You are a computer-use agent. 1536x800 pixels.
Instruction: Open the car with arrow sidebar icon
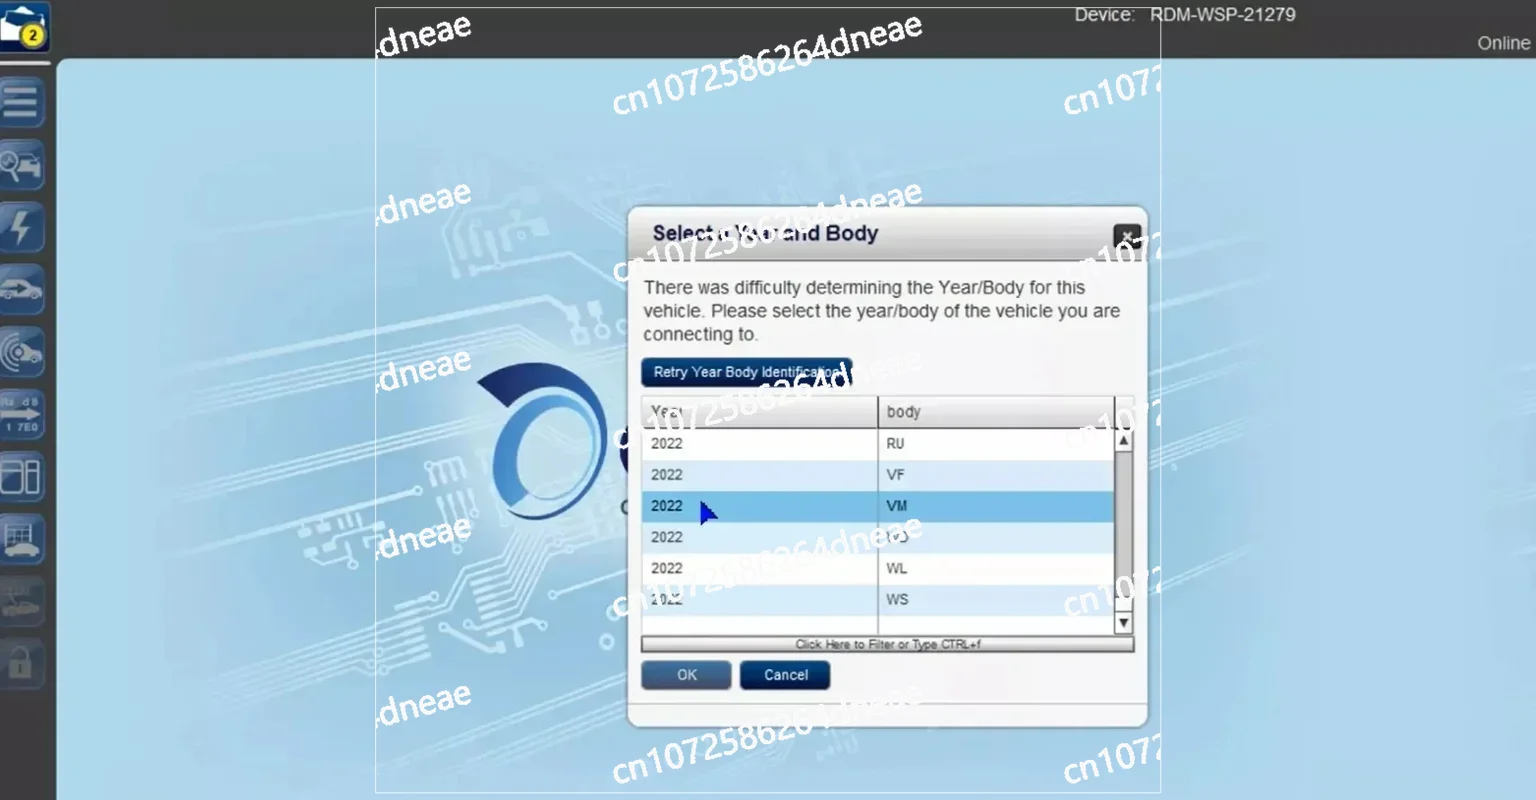(x=22, y=290)
